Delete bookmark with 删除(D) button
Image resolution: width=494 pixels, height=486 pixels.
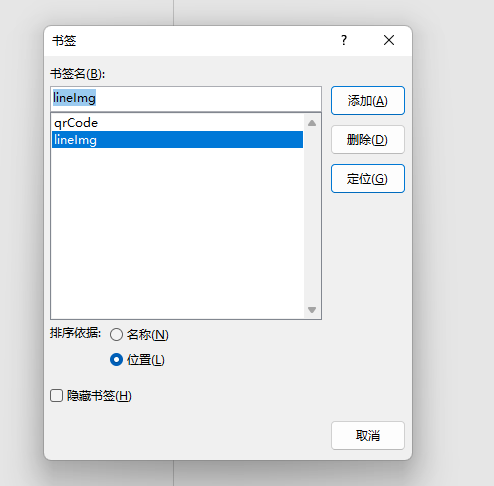(x=368, y=140)
